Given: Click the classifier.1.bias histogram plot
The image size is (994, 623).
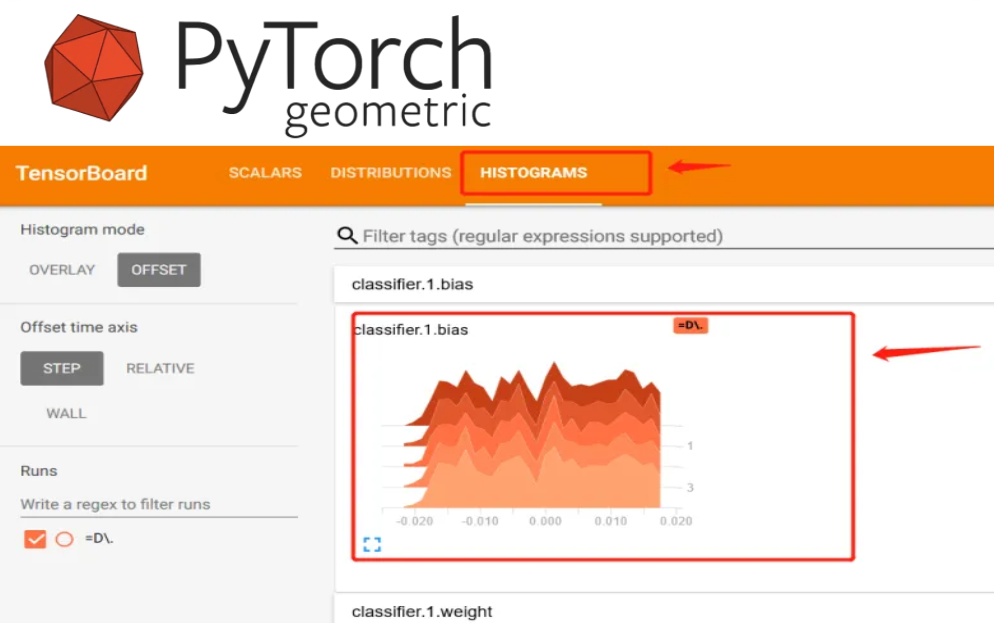Looking at the screenshot, I should 532,437.
